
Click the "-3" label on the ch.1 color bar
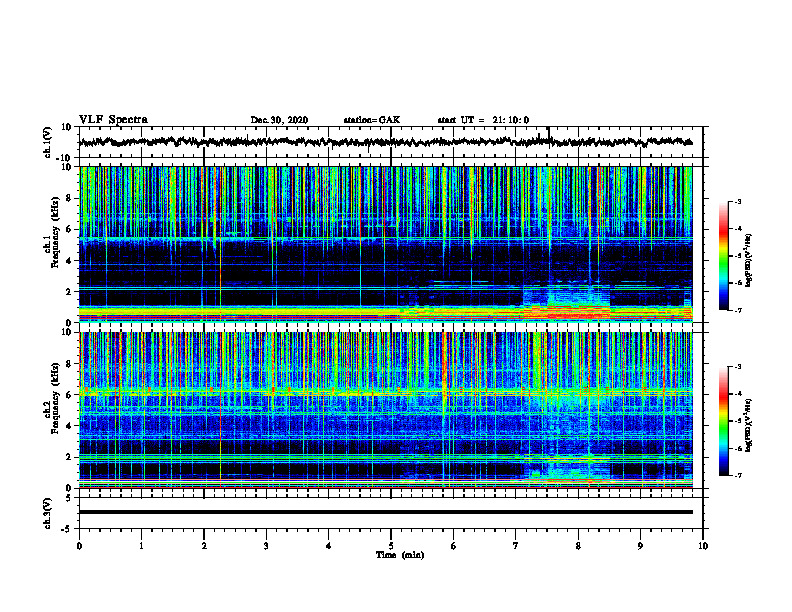737,201
